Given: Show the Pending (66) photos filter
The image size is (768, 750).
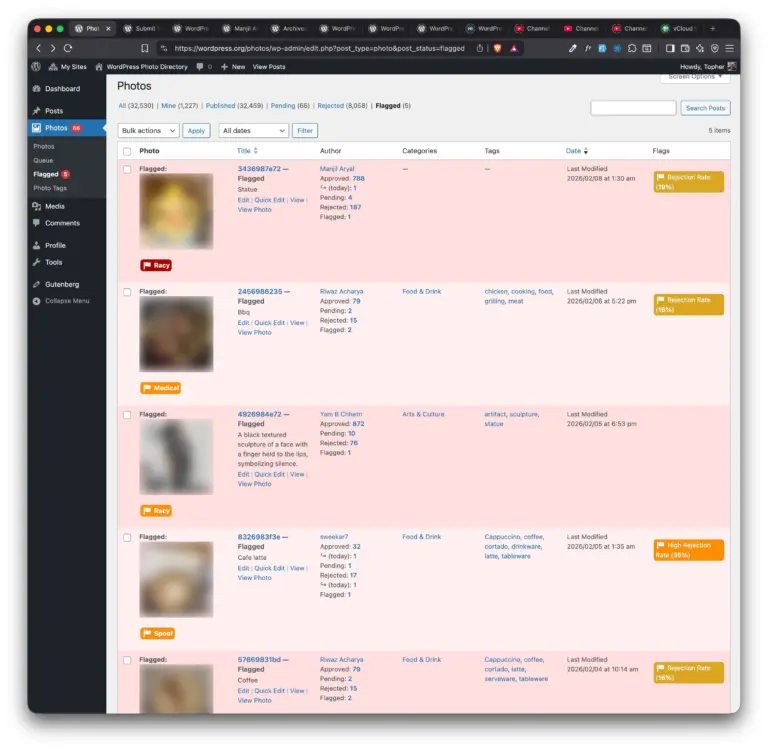Looking at the screenshot, I should [x=290, y=106].
